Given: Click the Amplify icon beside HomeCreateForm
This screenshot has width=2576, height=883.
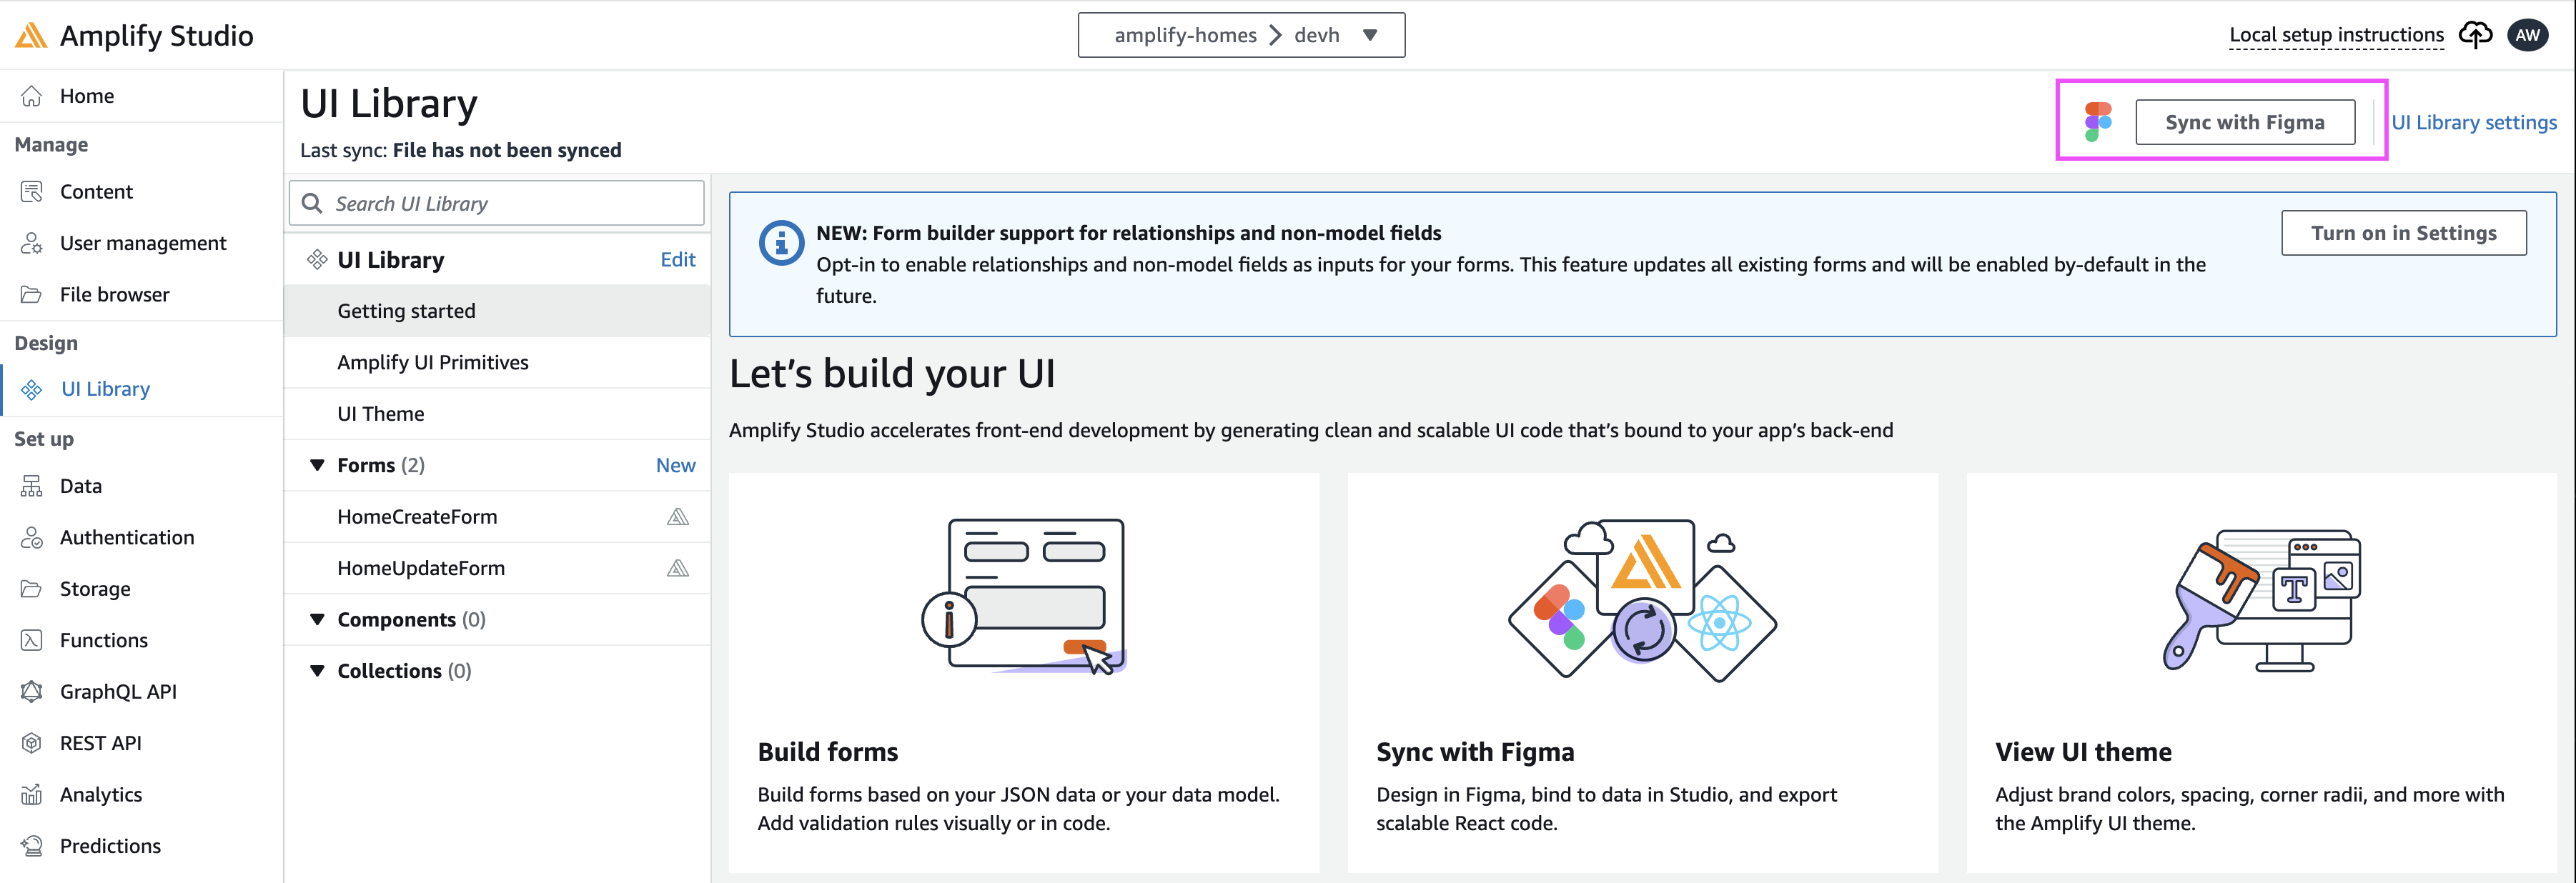Looking at the screenshot, I should [678, 517].
